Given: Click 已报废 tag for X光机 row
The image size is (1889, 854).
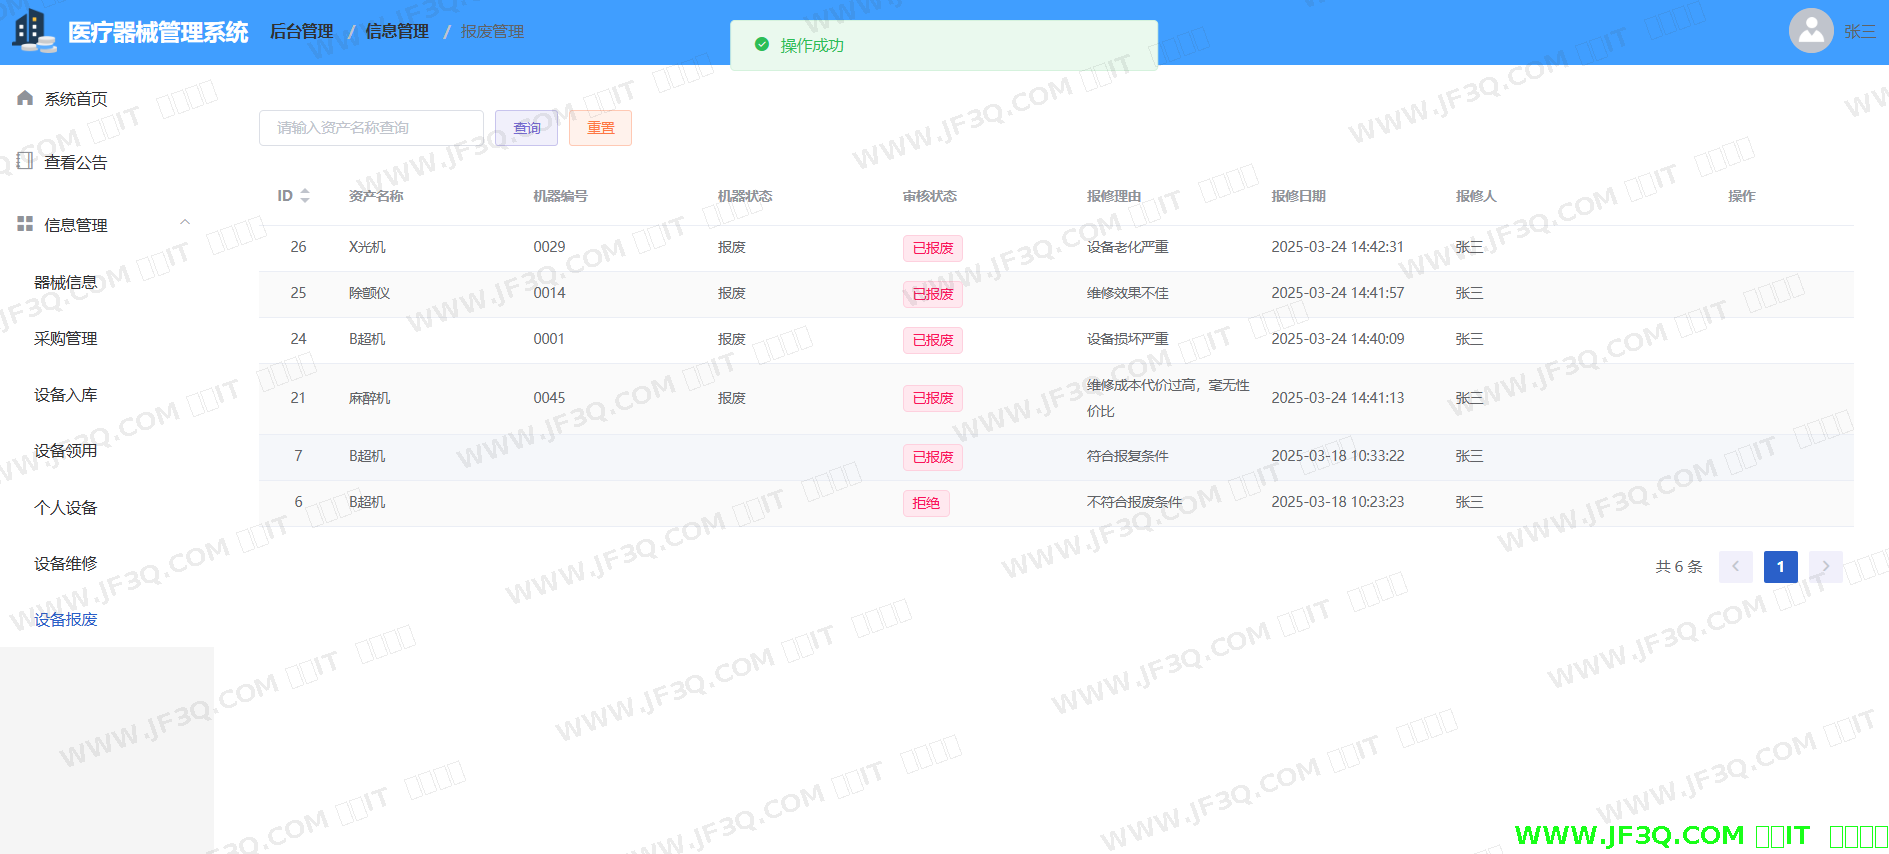Looking at the screenshot, I should click(932, 248).
